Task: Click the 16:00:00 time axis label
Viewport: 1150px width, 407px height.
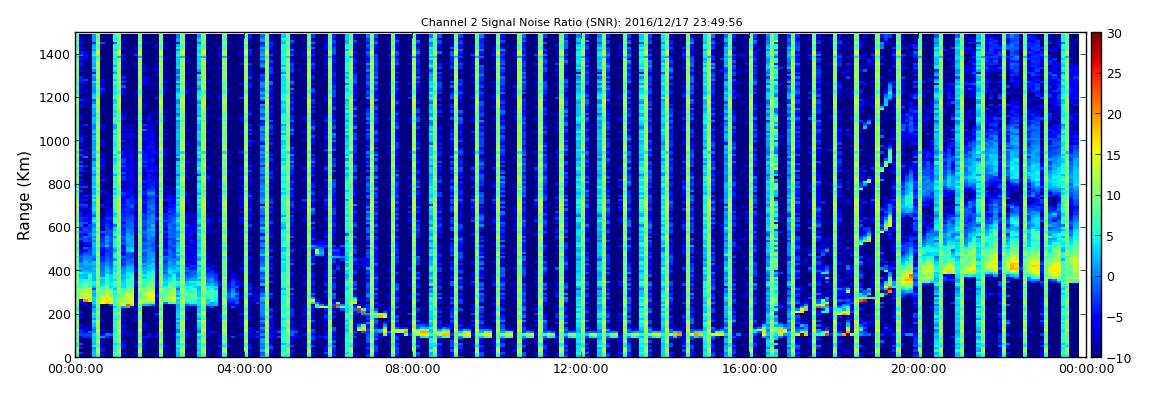Action: pos(750,369)
